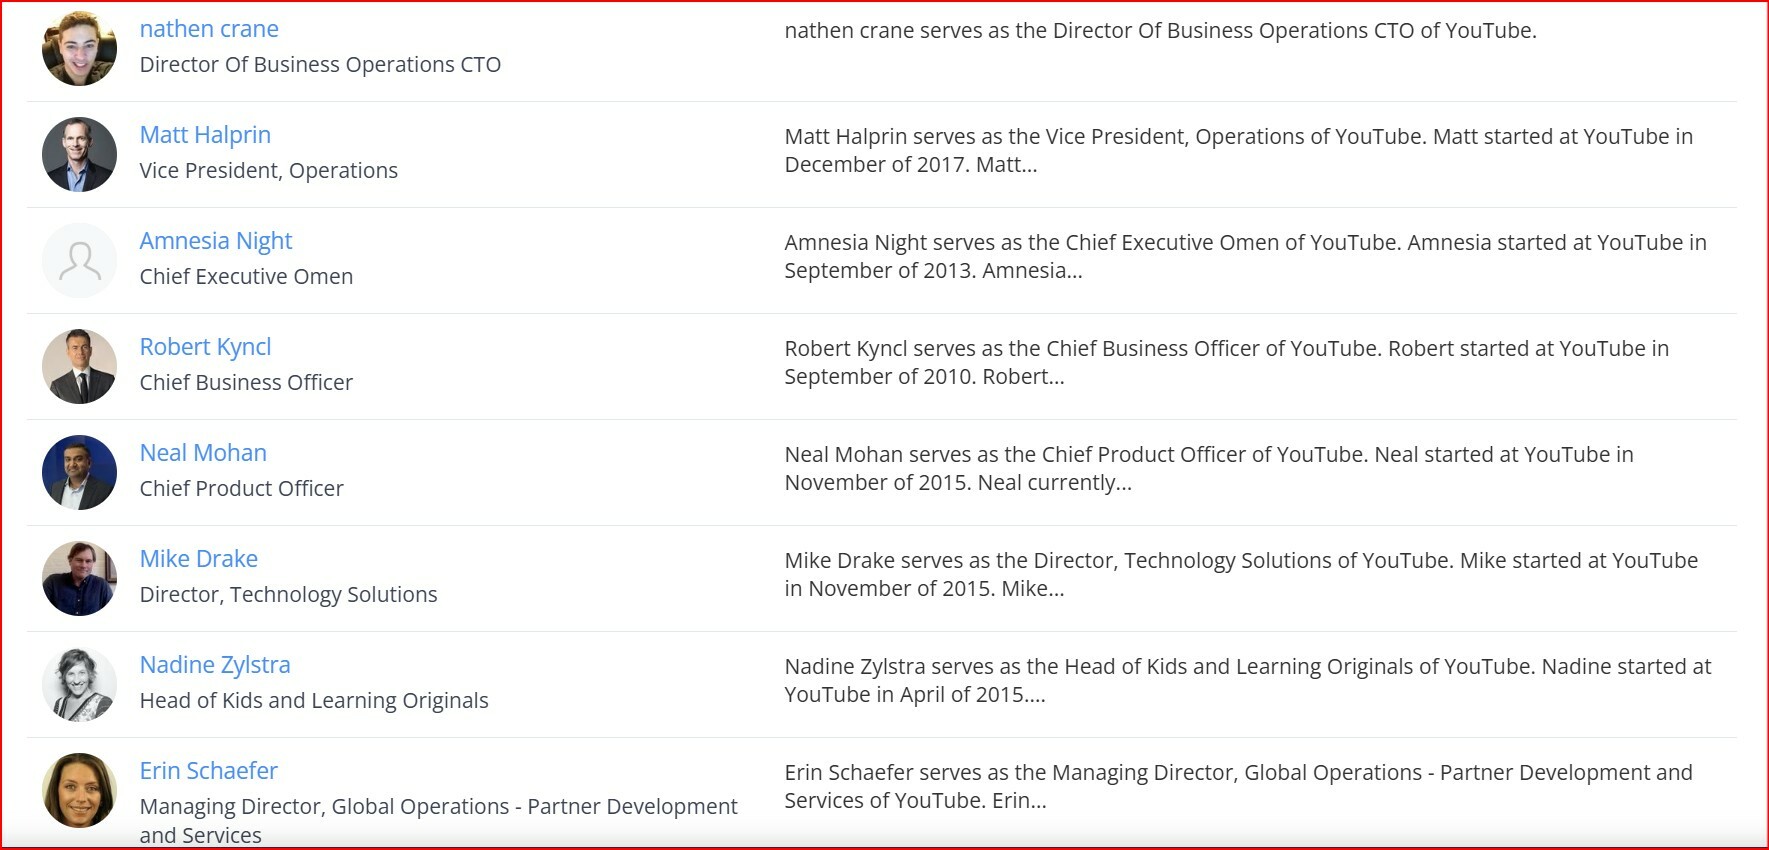Screen dimensions: 1769x850
Task: Open the Amnesia Night profile
Action: 216,241
